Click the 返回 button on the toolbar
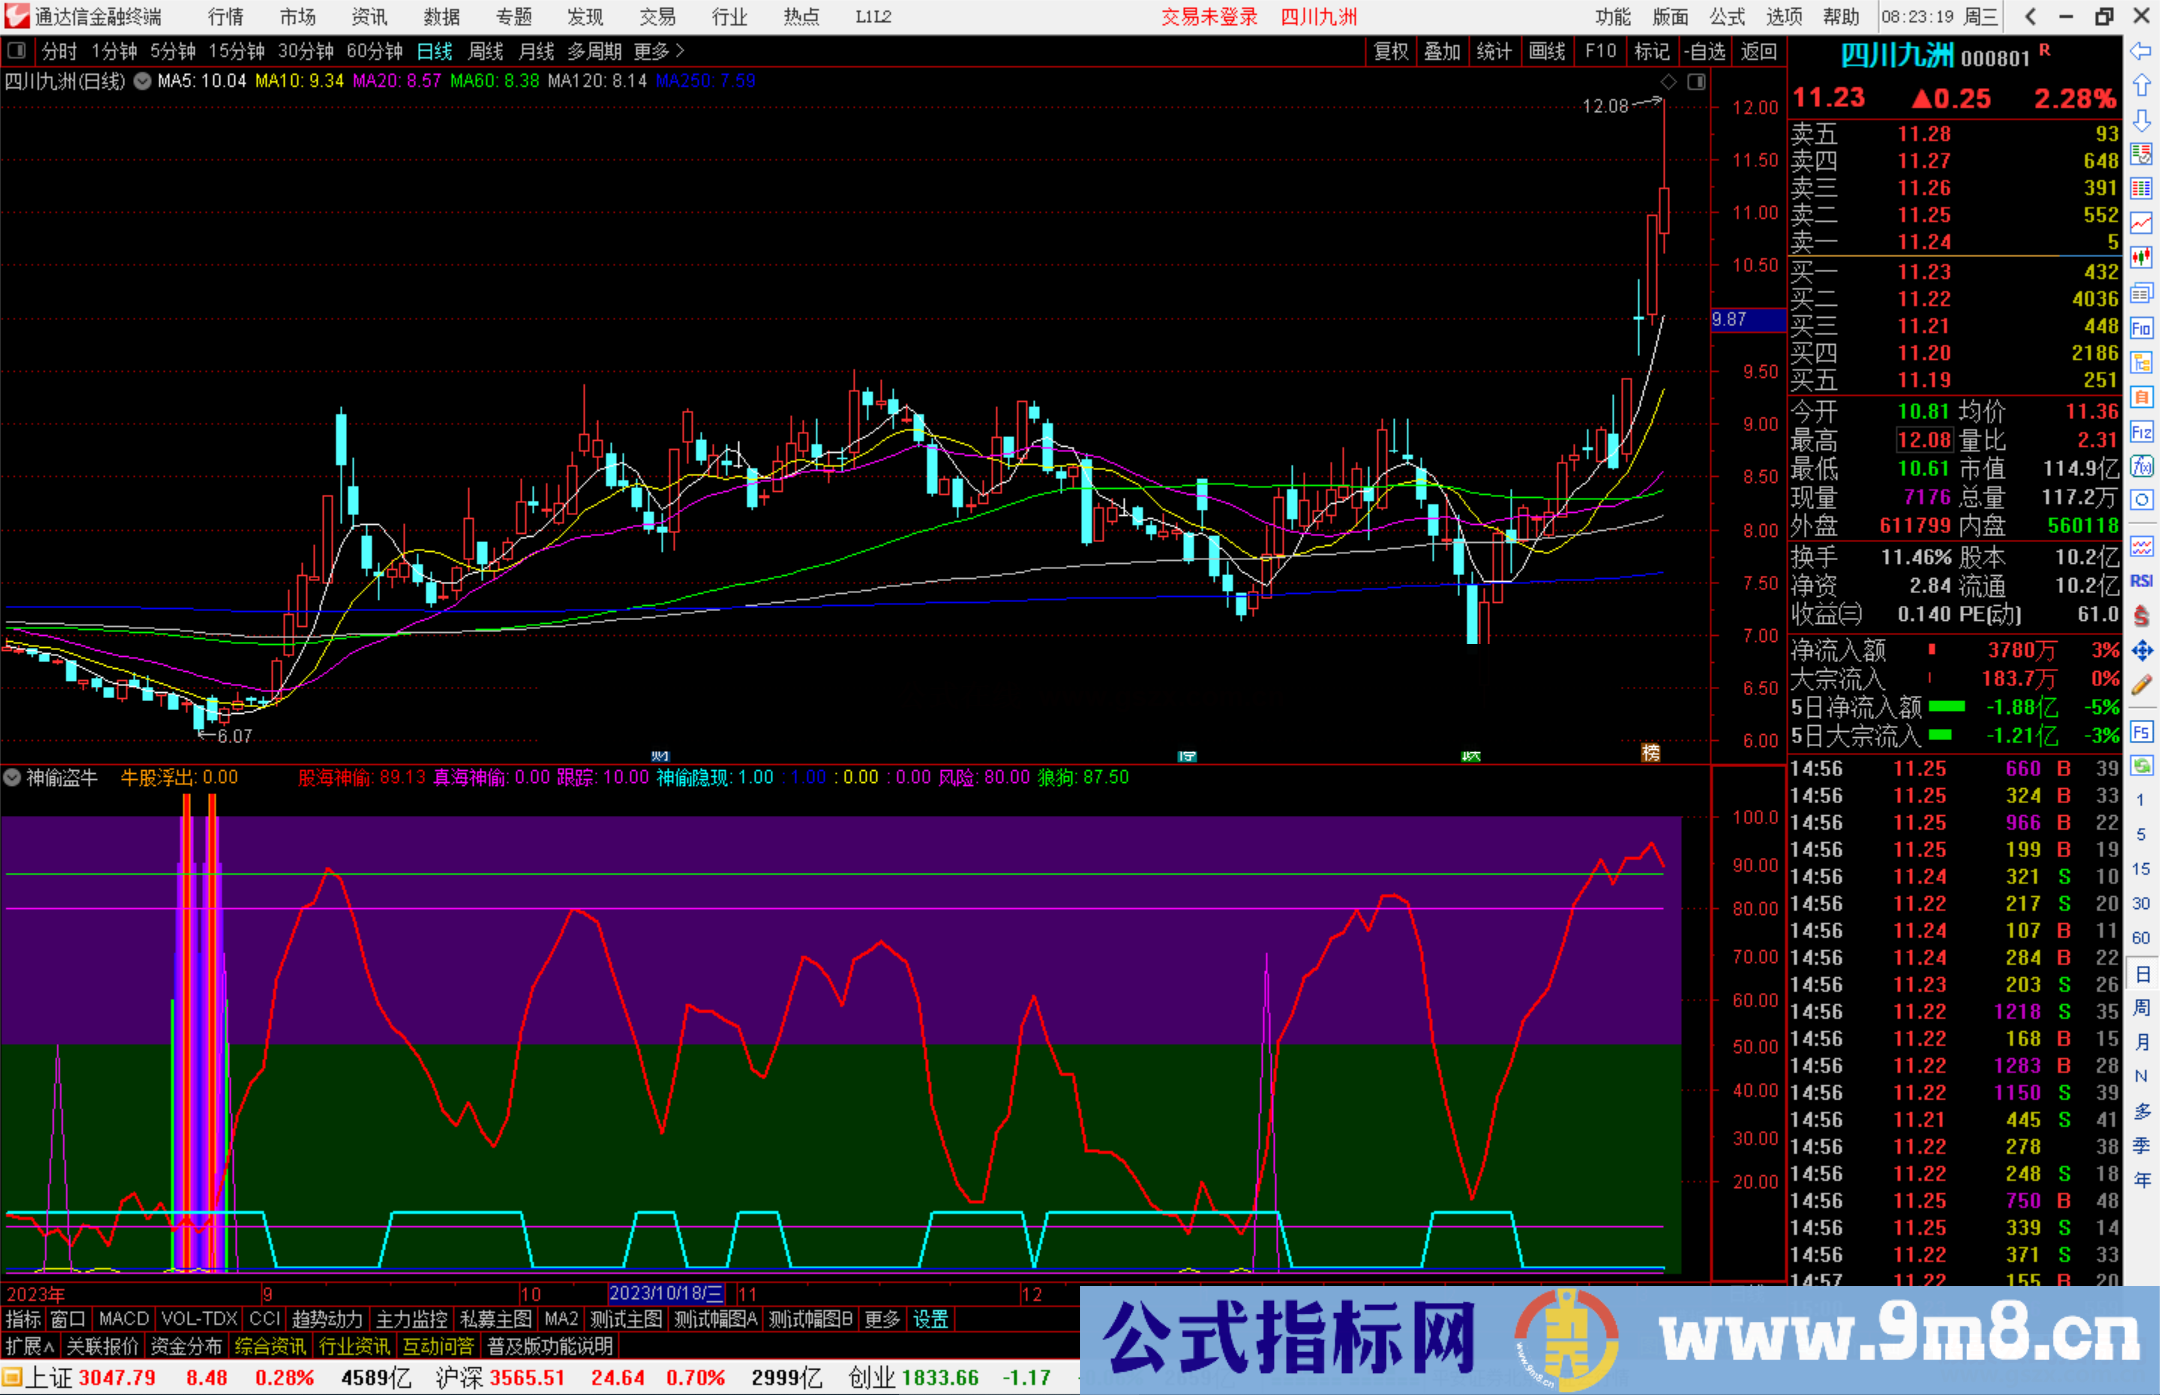The height and width of the screenshot is (1395, 2160). pyautogui.click(x=1758, y=51)
